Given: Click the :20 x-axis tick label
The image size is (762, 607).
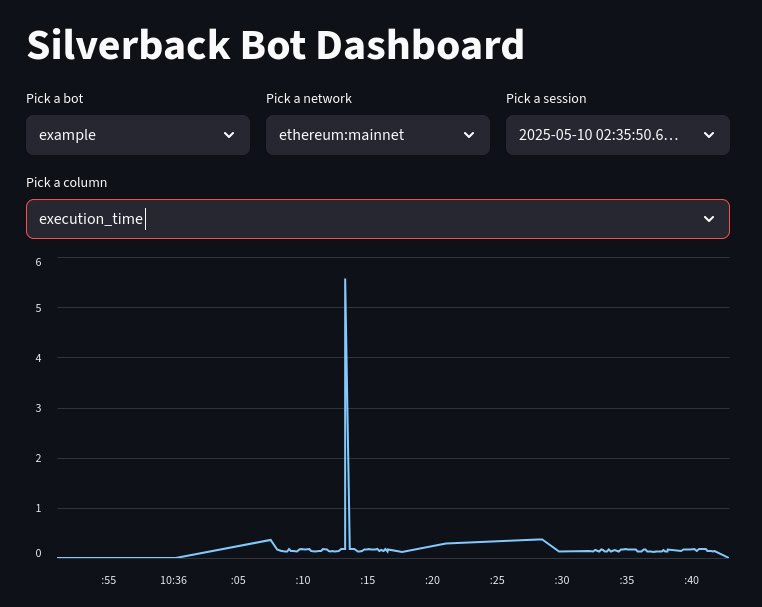Looking at the screenshot, I should pos(432,580).
